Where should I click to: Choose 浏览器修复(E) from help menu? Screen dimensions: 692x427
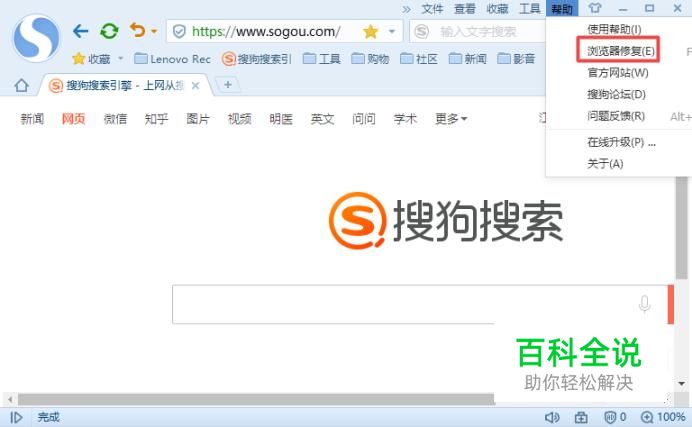[x=620, y=51]
